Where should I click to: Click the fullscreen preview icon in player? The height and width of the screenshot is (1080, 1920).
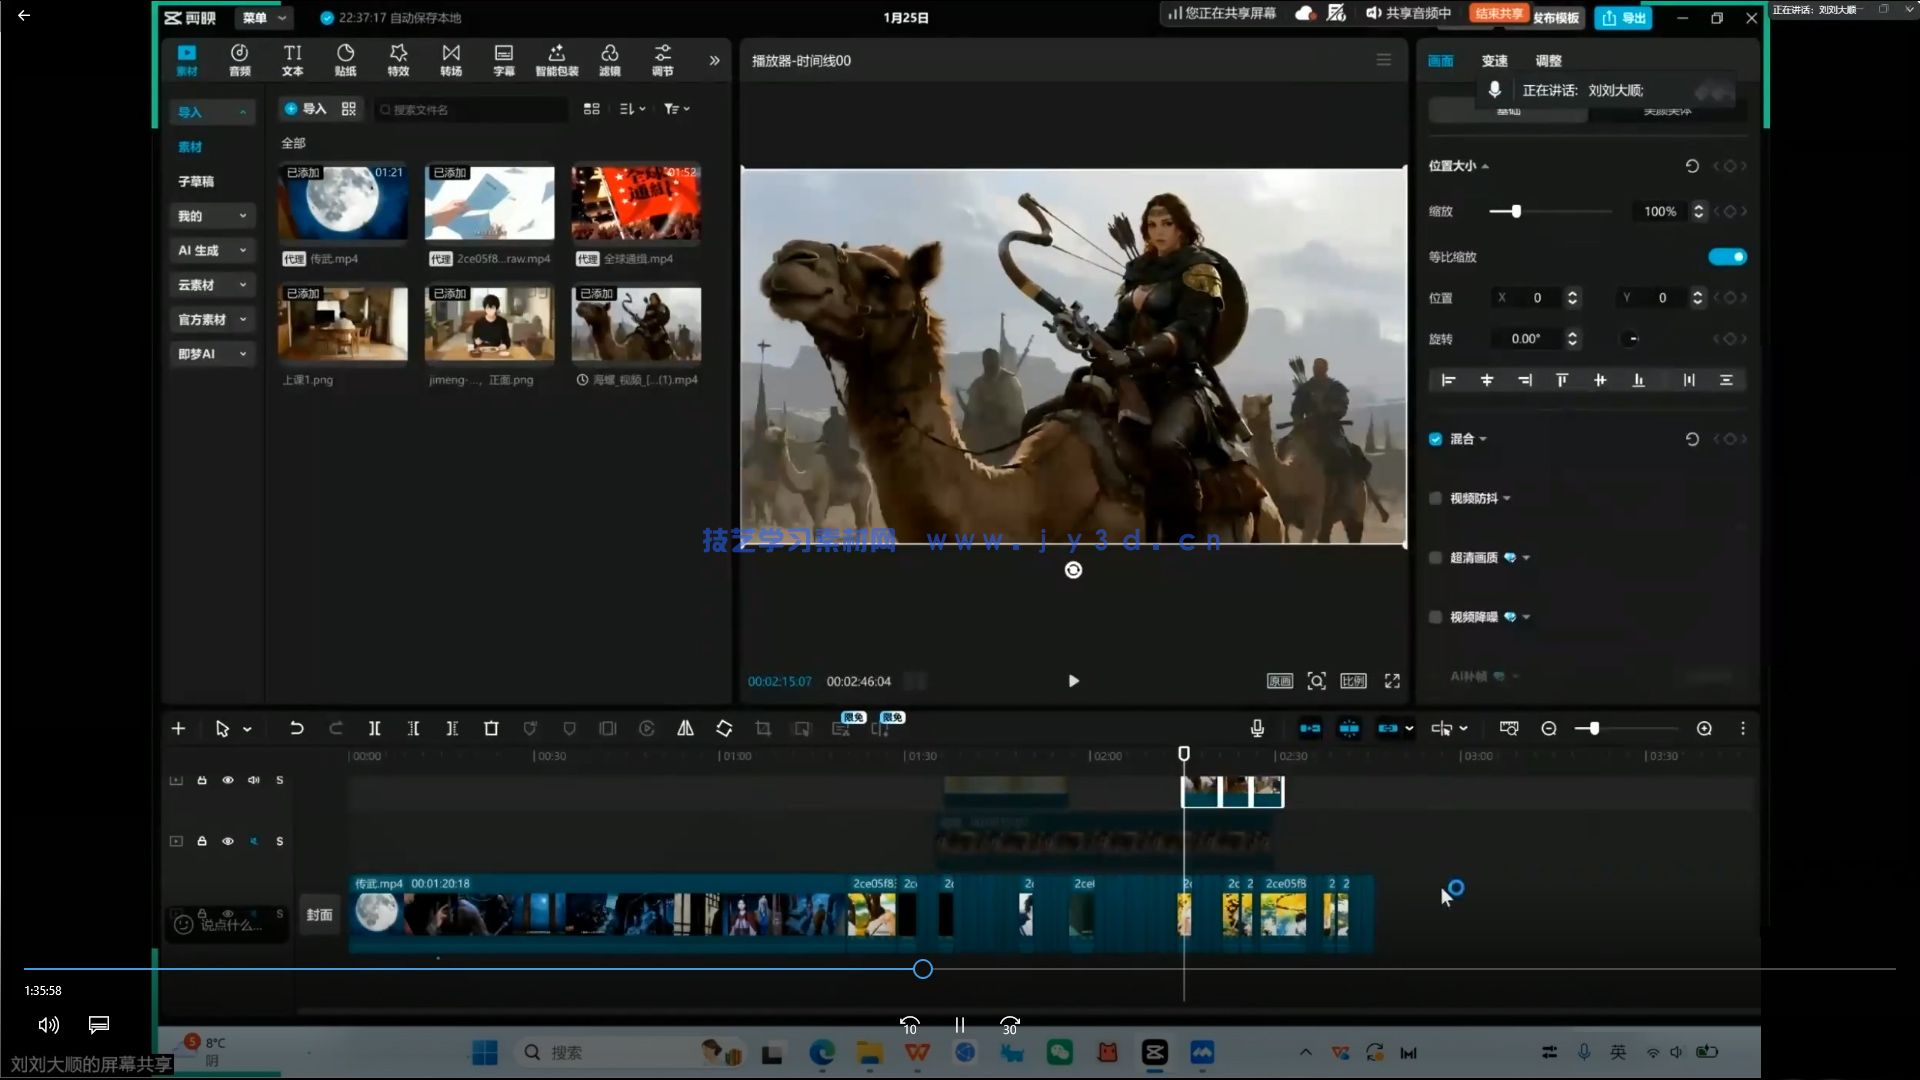coord(1392,681)
